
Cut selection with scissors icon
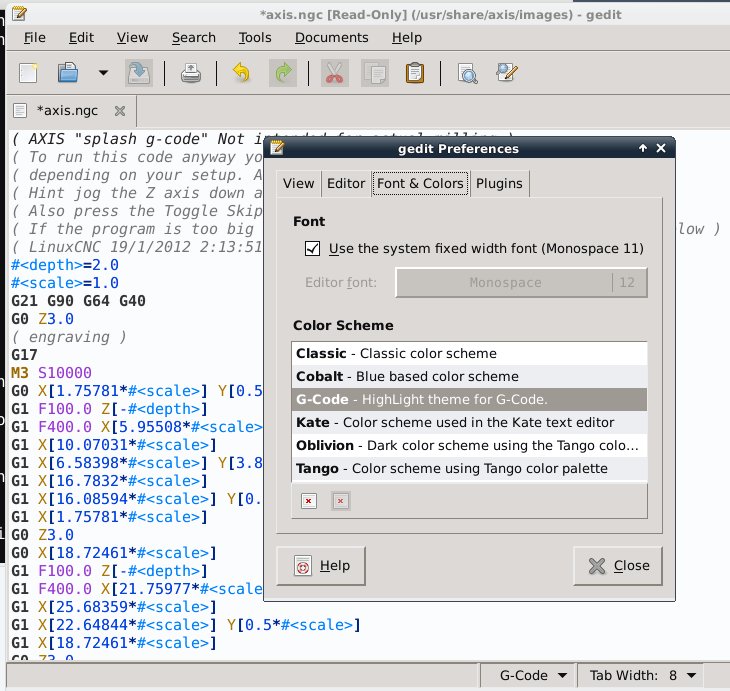335,73
